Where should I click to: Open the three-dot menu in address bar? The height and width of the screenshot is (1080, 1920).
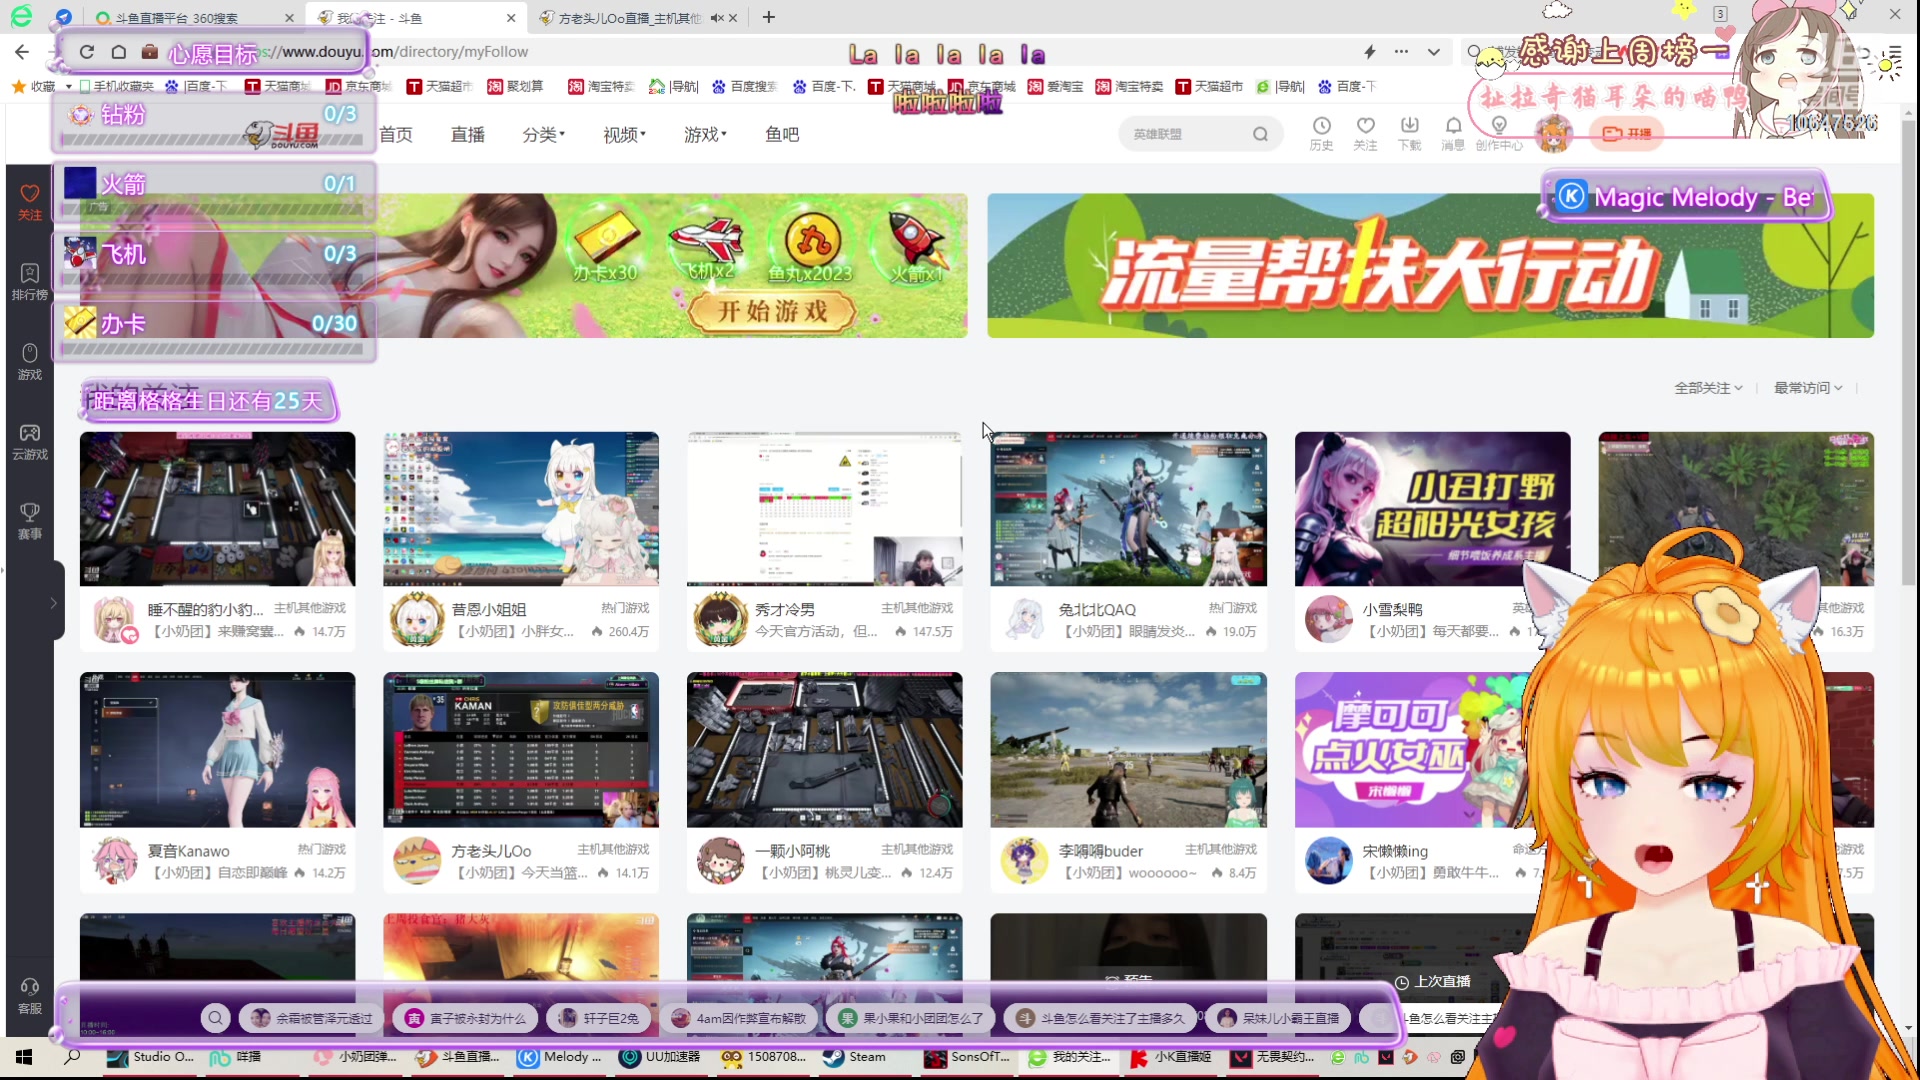pyautogui.click(x=1401, y=52)
